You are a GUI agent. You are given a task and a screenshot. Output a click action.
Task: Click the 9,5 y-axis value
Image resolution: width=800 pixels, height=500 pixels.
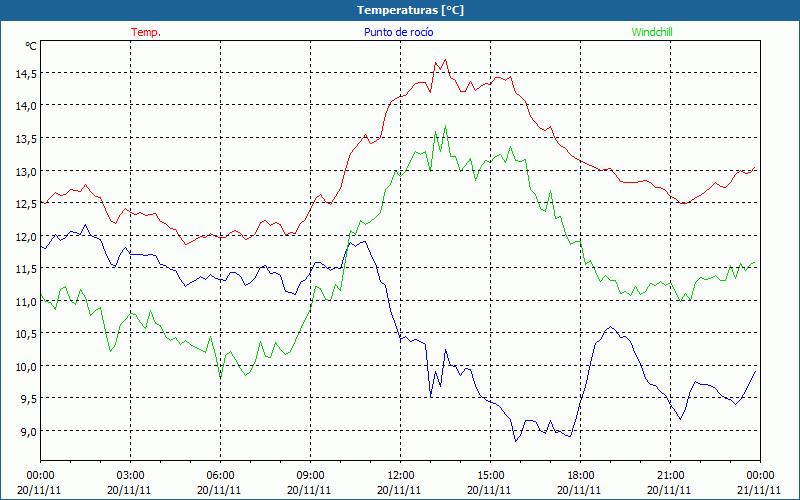(28, 399)
